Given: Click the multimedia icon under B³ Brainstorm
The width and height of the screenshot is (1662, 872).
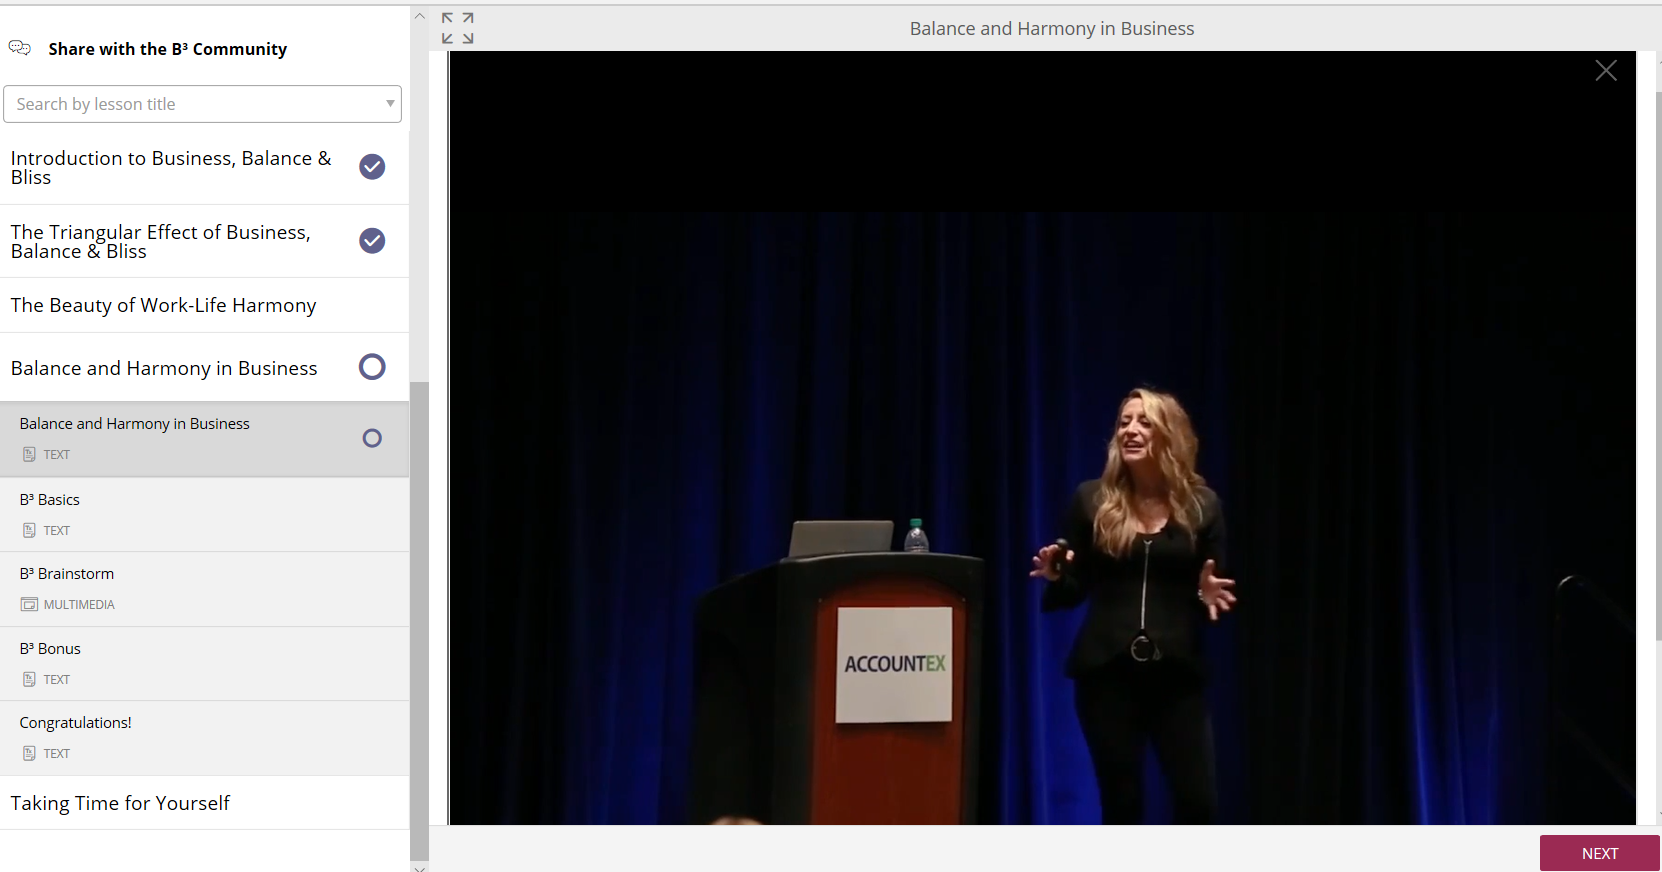Looking at the screenshot, I should pyautogui.click(x=29, y=604).
